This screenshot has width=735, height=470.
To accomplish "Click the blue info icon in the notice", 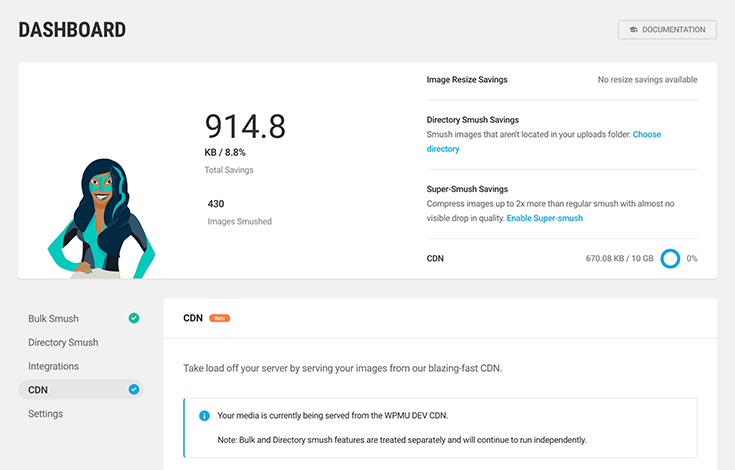I will [x=204, y=416].
